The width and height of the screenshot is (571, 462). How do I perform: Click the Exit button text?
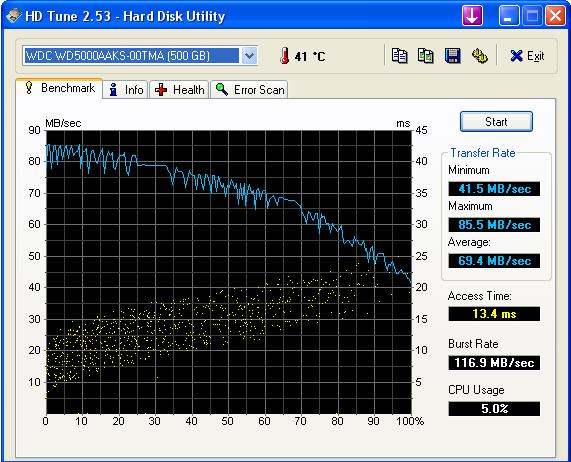point(535,56)
